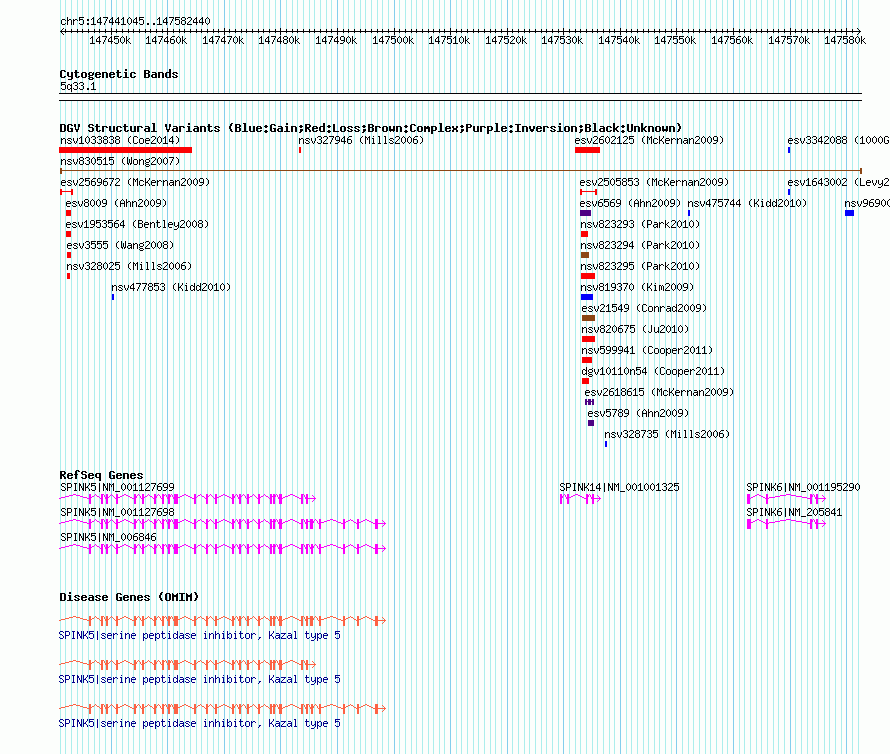Click variant label esv2569672 (McKernan2009)
The height and width of the screenshot is (754, 890).
(x=135, y=182)
